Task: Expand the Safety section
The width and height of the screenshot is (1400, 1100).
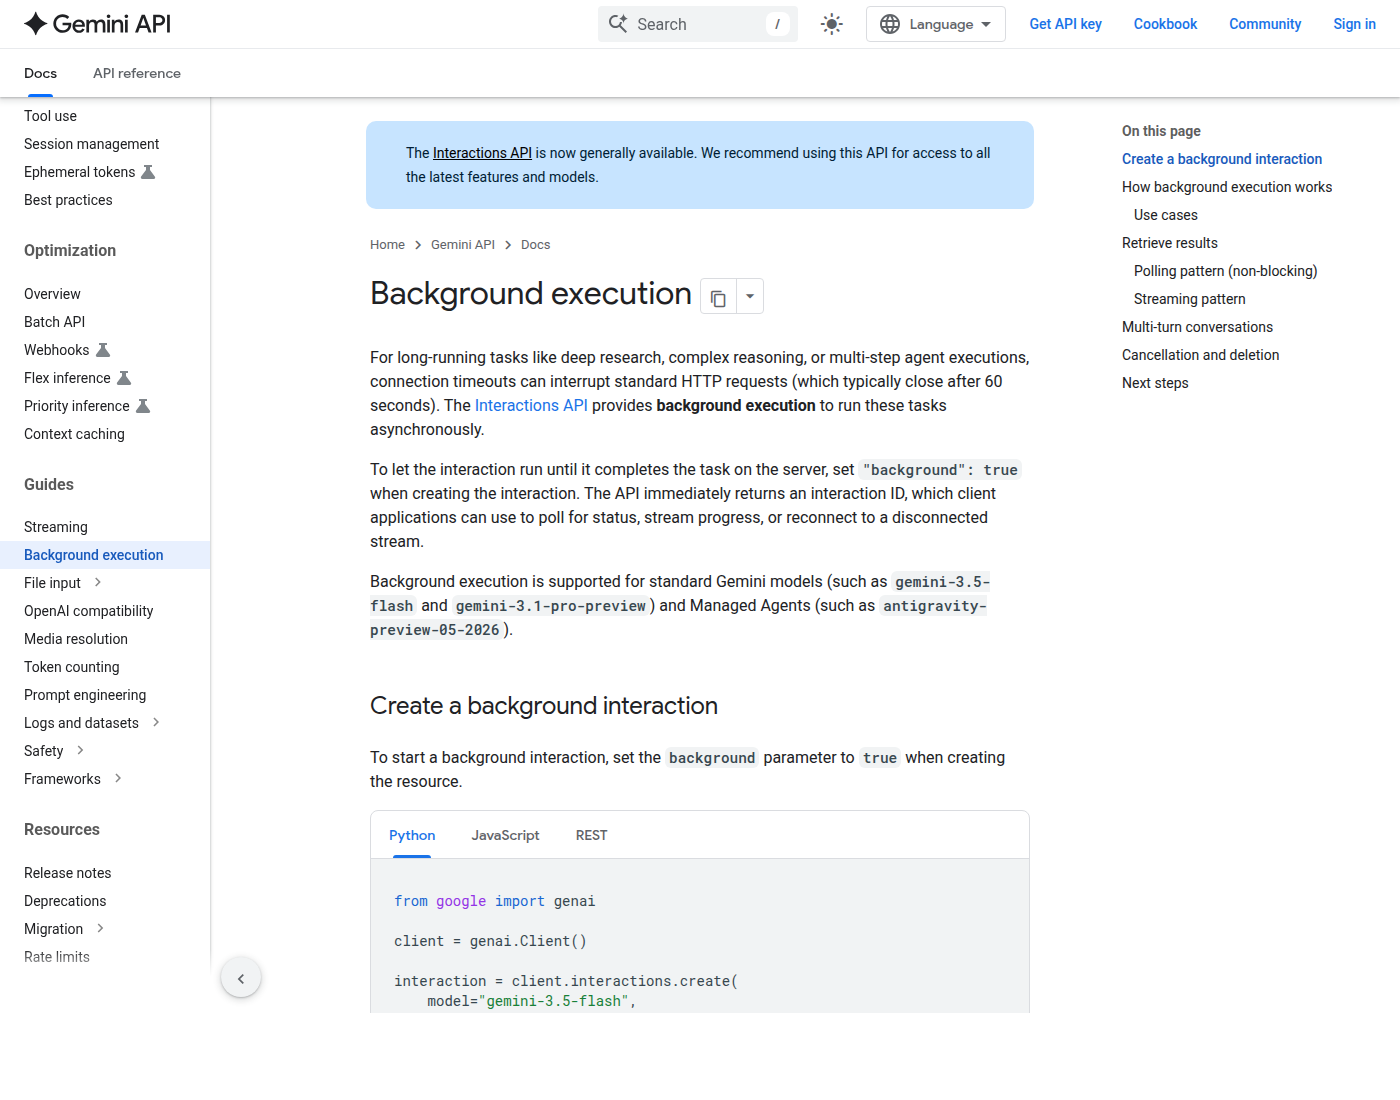Action: (x=80, y=750)
